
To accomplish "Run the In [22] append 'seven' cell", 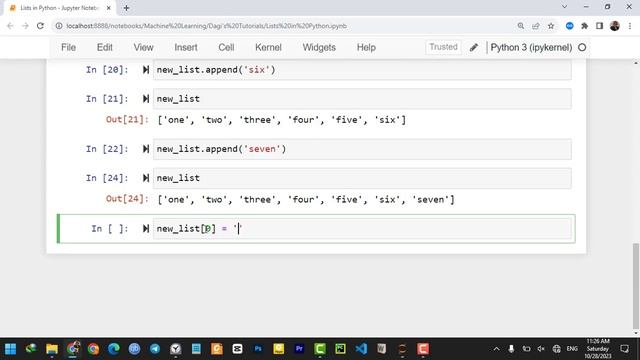I will tap(146, 149).
